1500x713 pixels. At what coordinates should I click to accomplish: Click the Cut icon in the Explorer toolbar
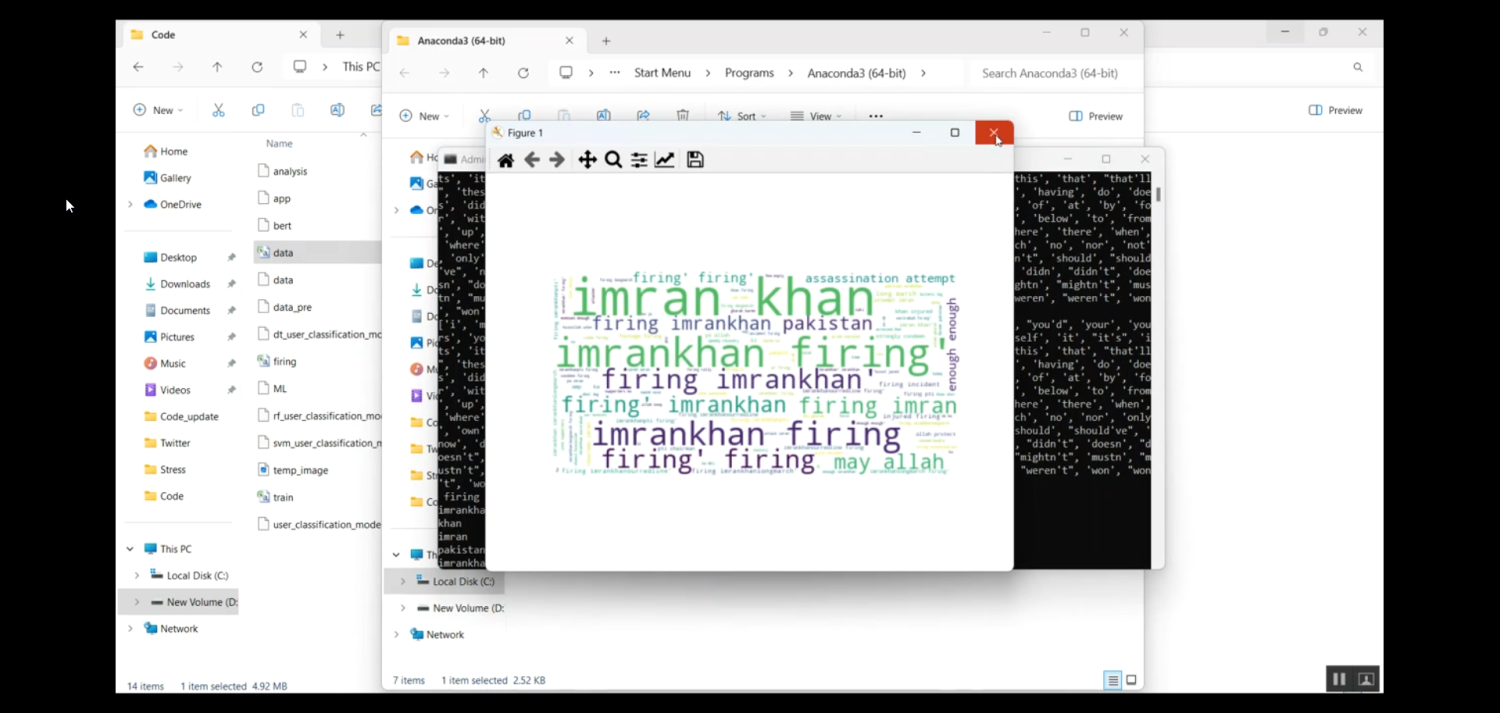[x=484, y=115]
